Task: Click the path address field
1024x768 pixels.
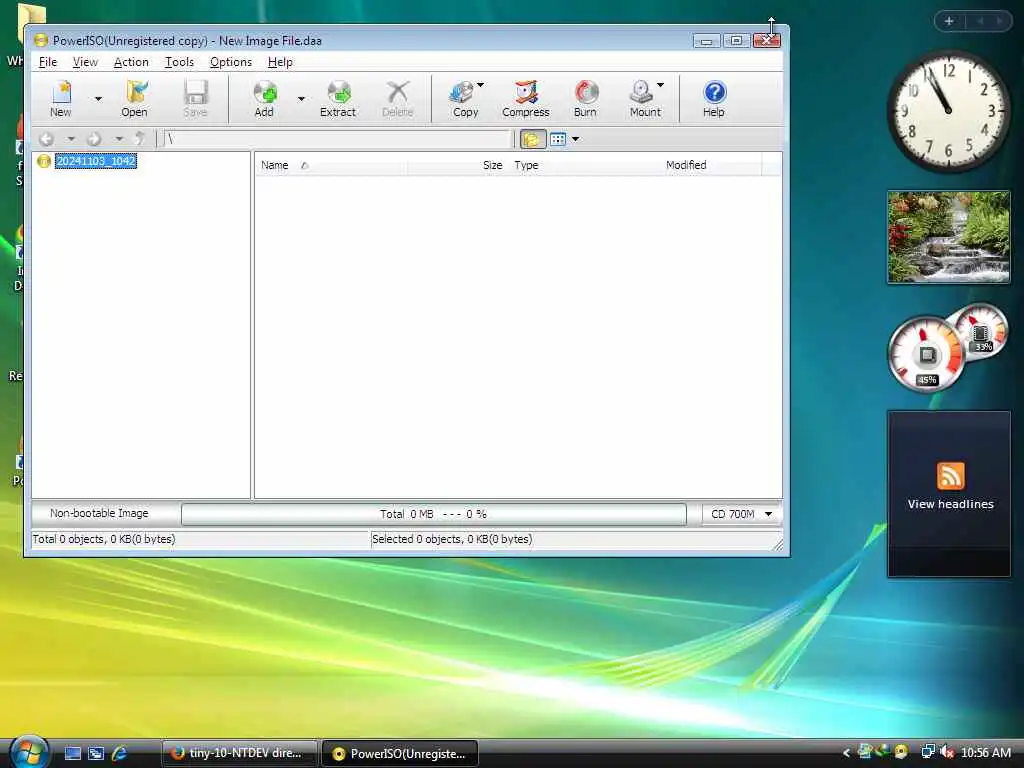Action: click(337, 139)
